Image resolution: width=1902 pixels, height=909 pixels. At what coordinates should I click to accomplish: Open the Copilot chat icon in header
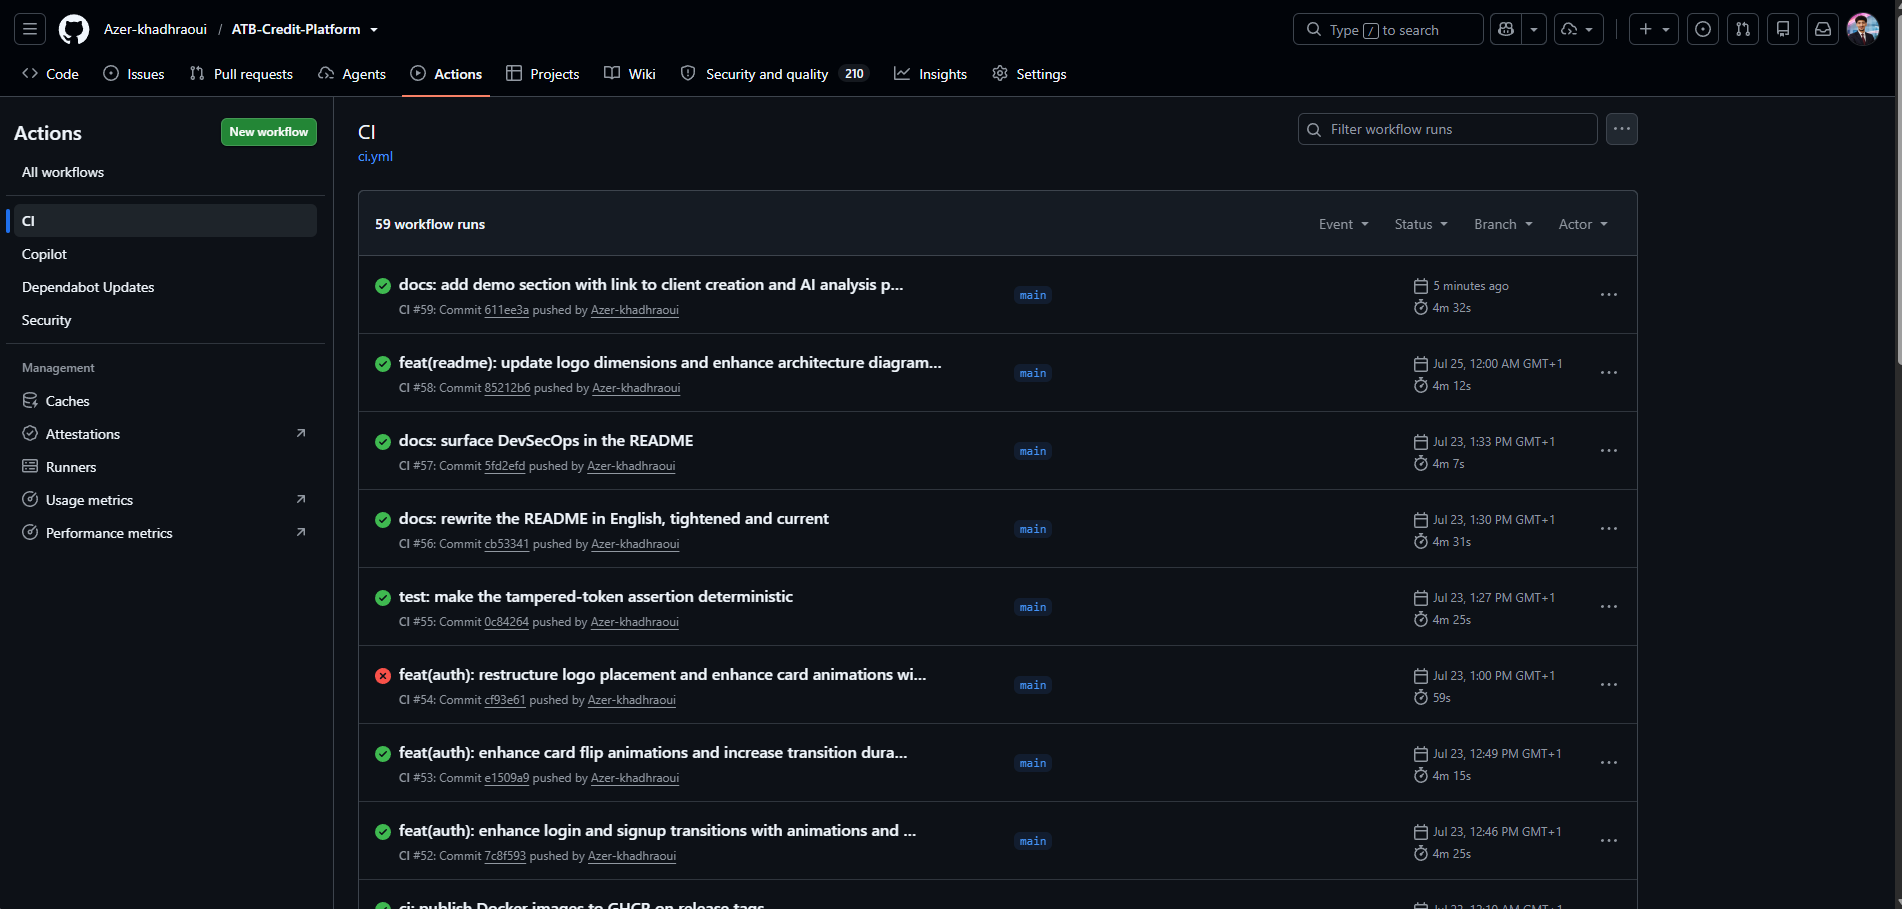point(1506,30)
